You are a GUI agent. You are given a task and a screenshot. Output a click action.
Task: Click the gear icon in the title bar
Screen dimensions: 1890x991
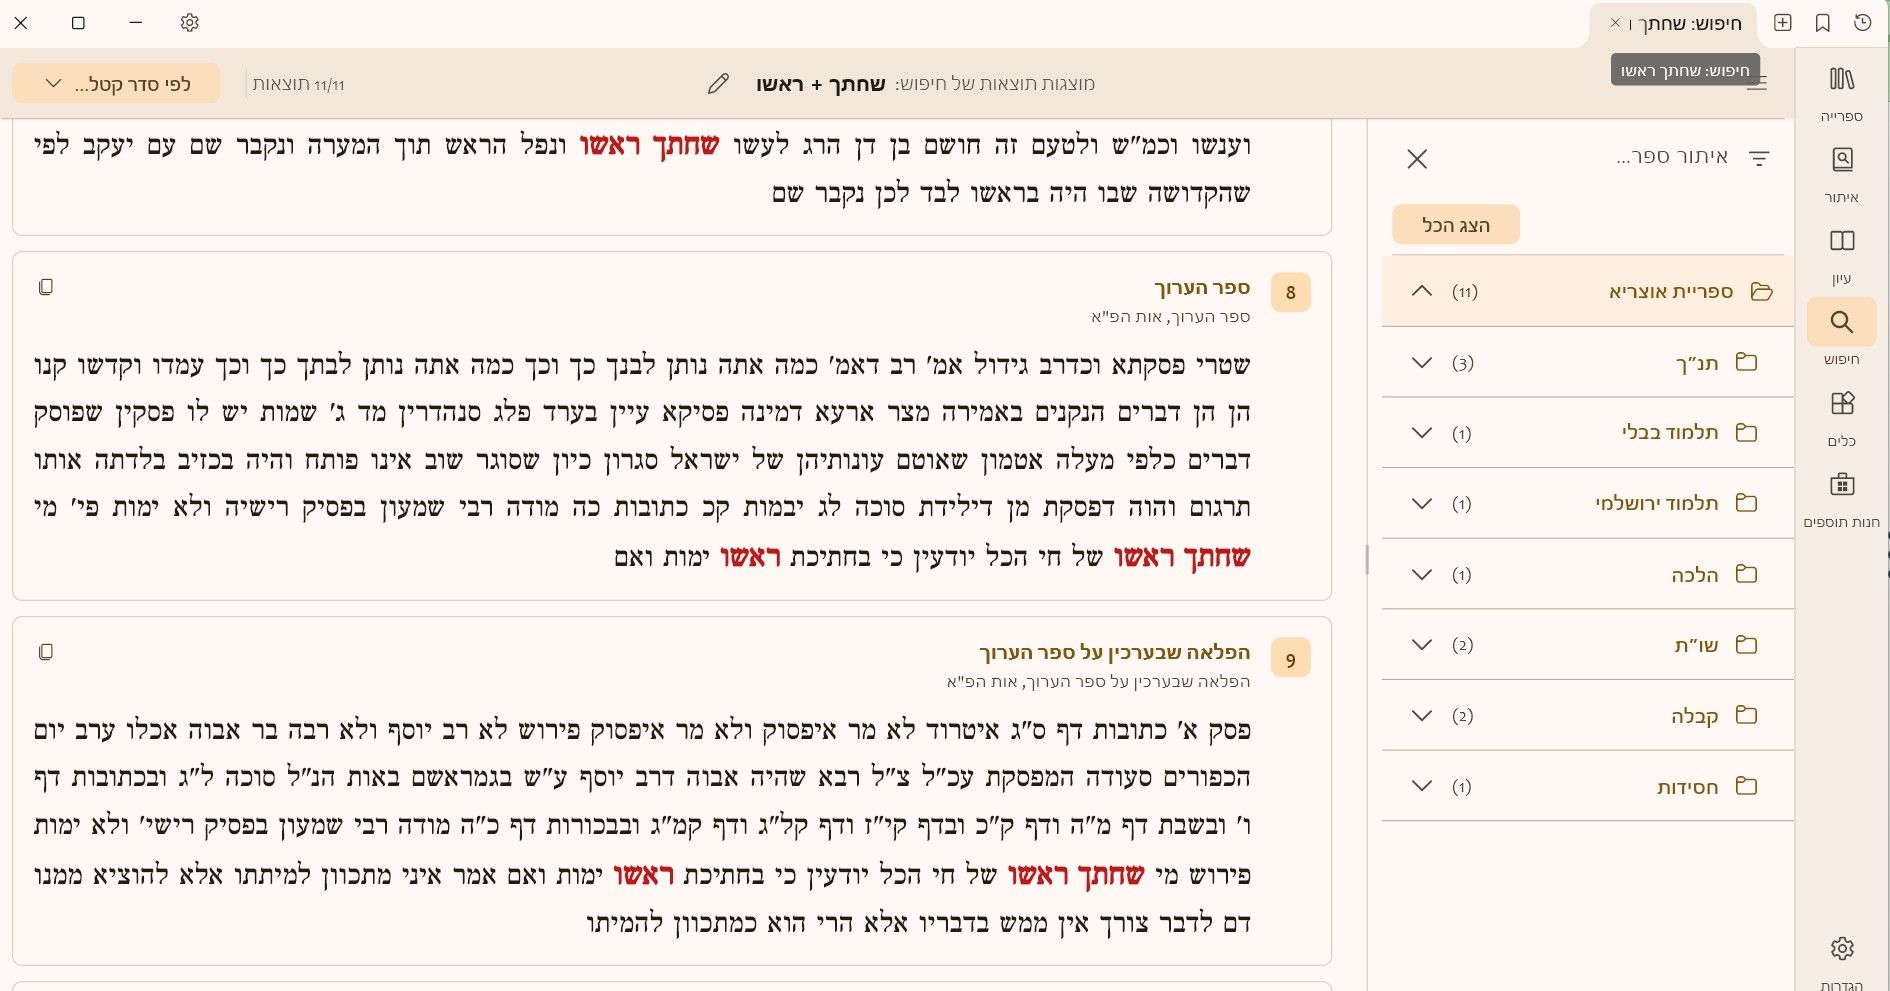coord(189,22)
